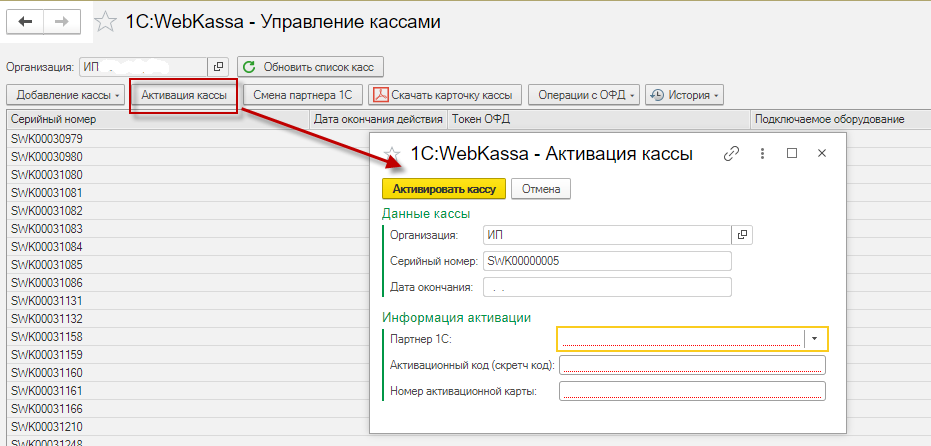
Task: Click Смена партнера 1С button
Action: click(303, 95)
